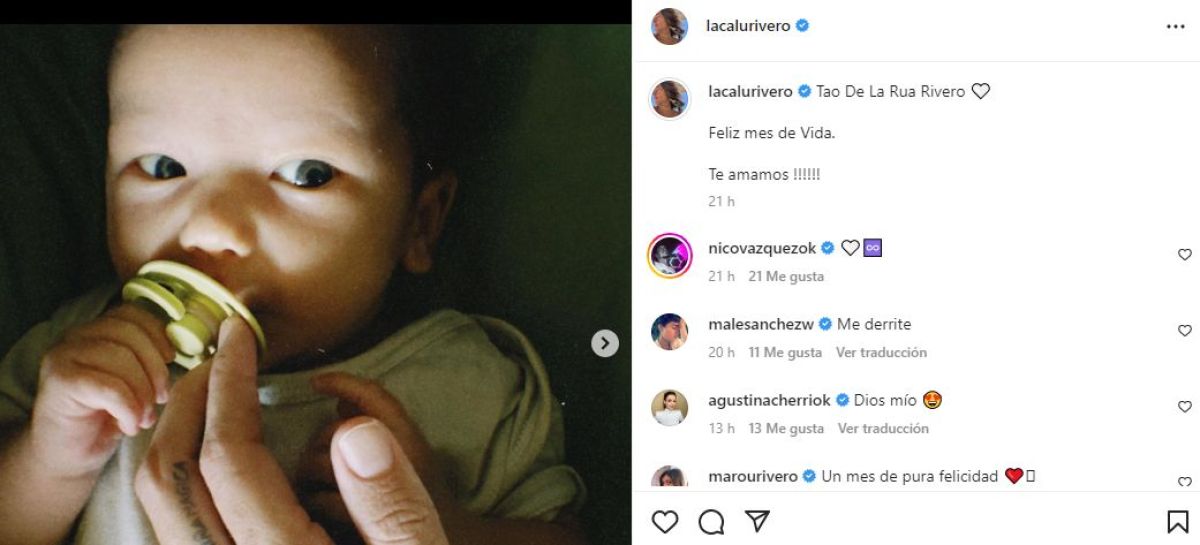
Task: Like the post with the heart icon
Action: tap(665, 521)
